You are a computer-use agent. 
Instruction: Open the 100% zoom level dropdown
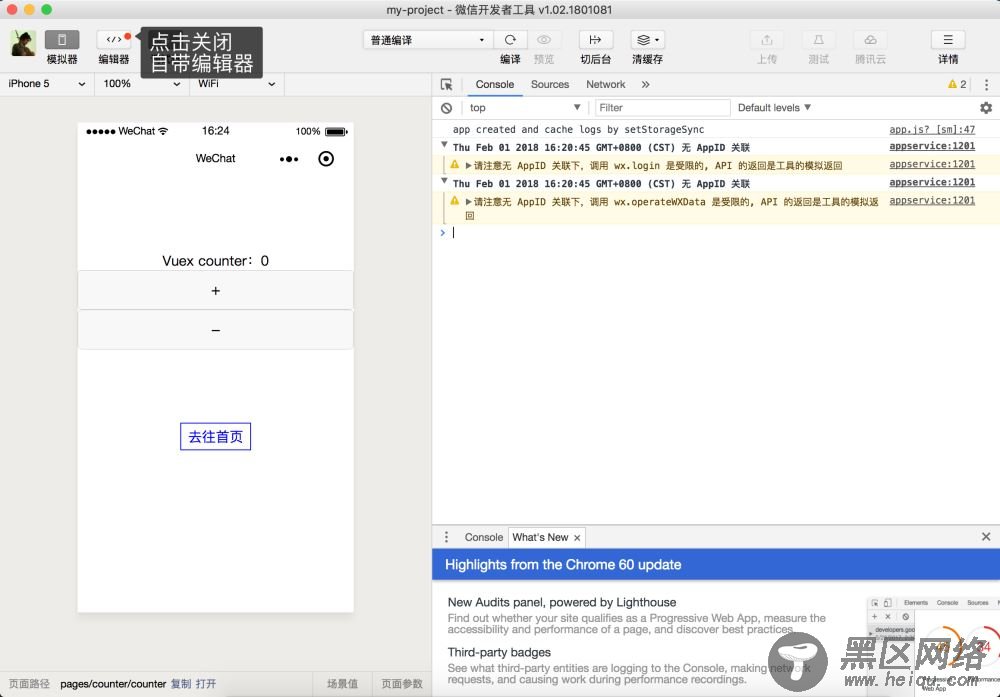point(142,84)
